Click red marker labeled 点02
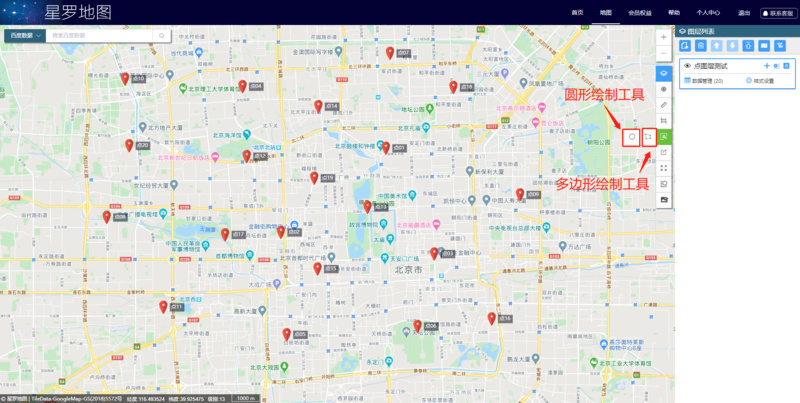Image resolution: width=800 pixels, height=403 pixels. (x=281, y=232)
